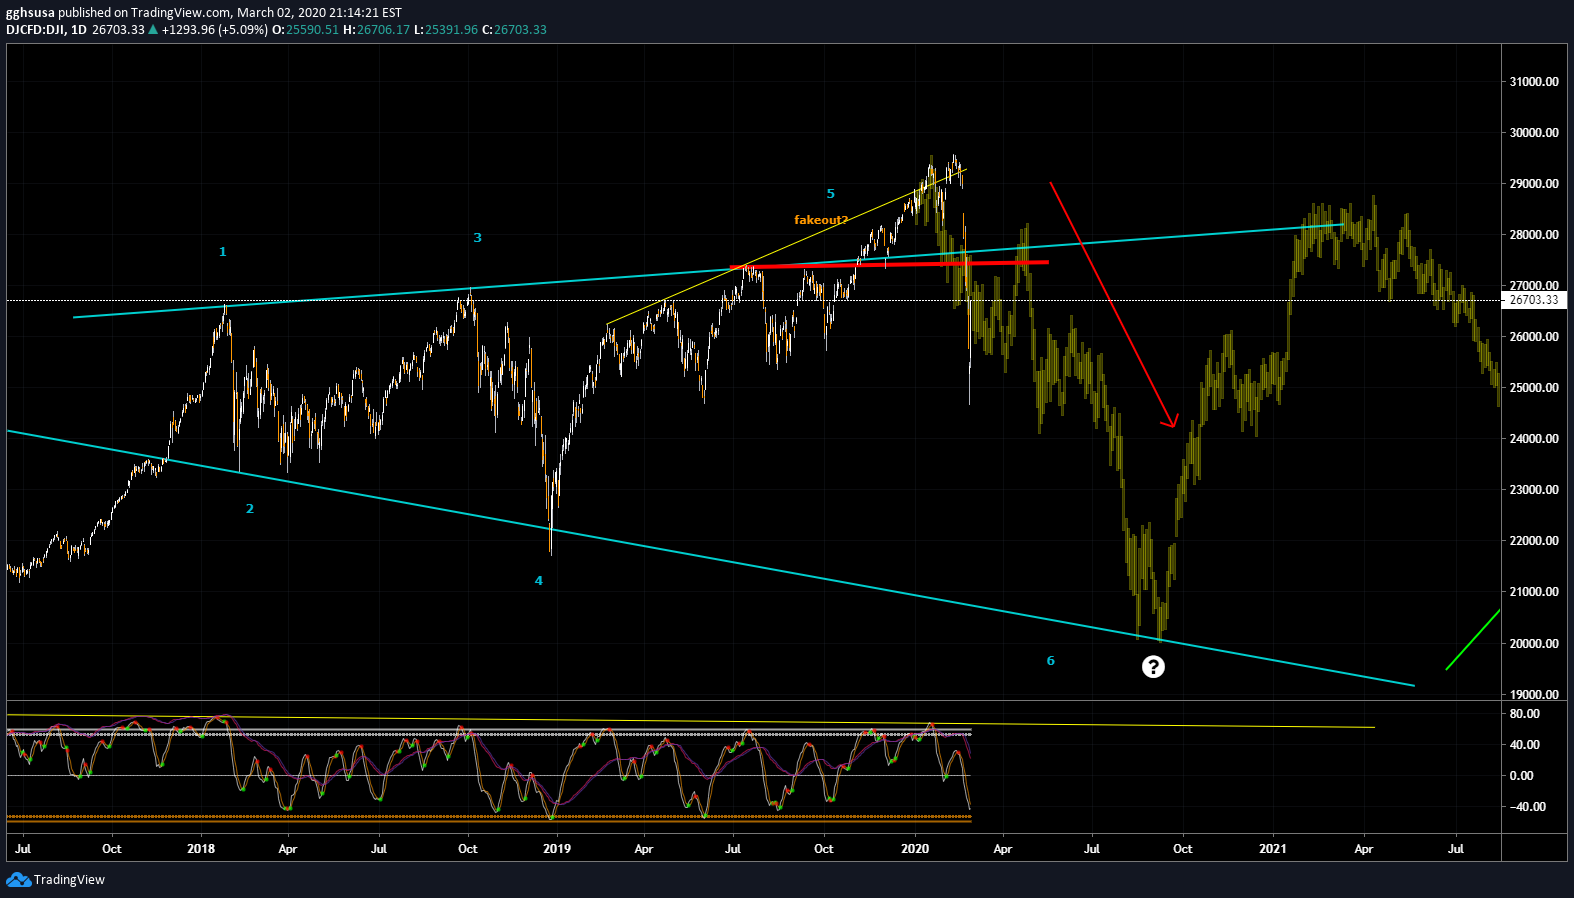Click the low price value L:25391.96
The height and width of the screenshot is (898, 1574).
pos(446,30)
